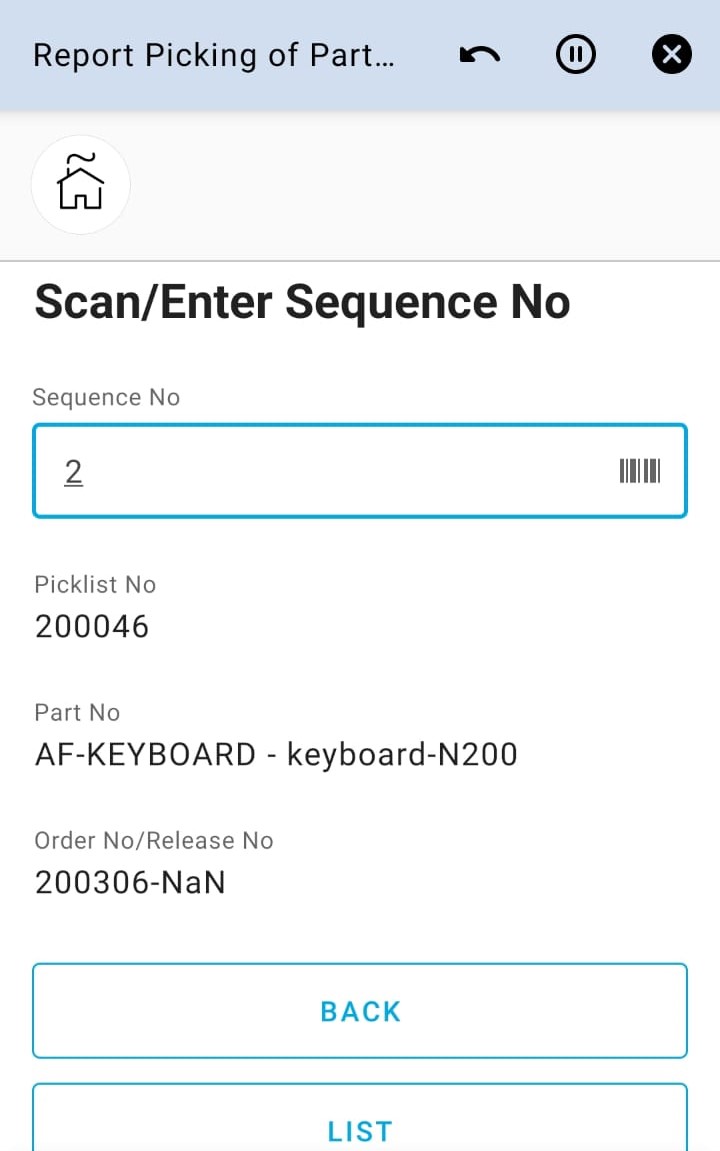Go to home via the house icon
The width and height of the screenshot is (720, 1151).
click(81, 184)
